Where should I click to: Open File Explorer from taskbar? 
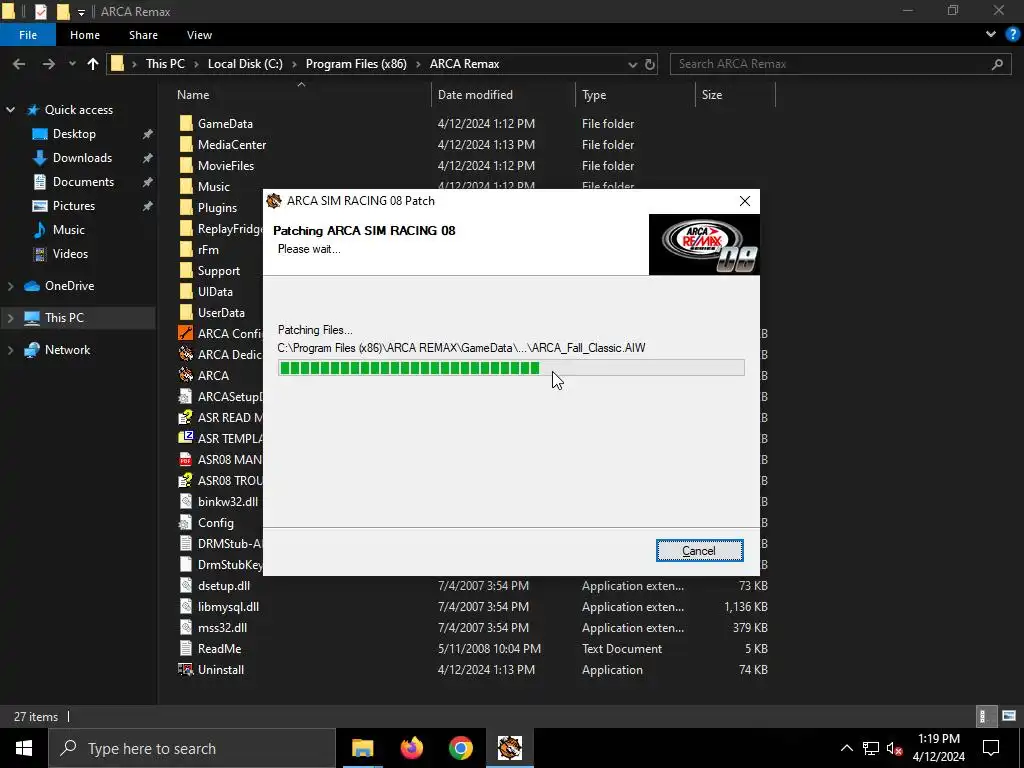tap(362, 748)
